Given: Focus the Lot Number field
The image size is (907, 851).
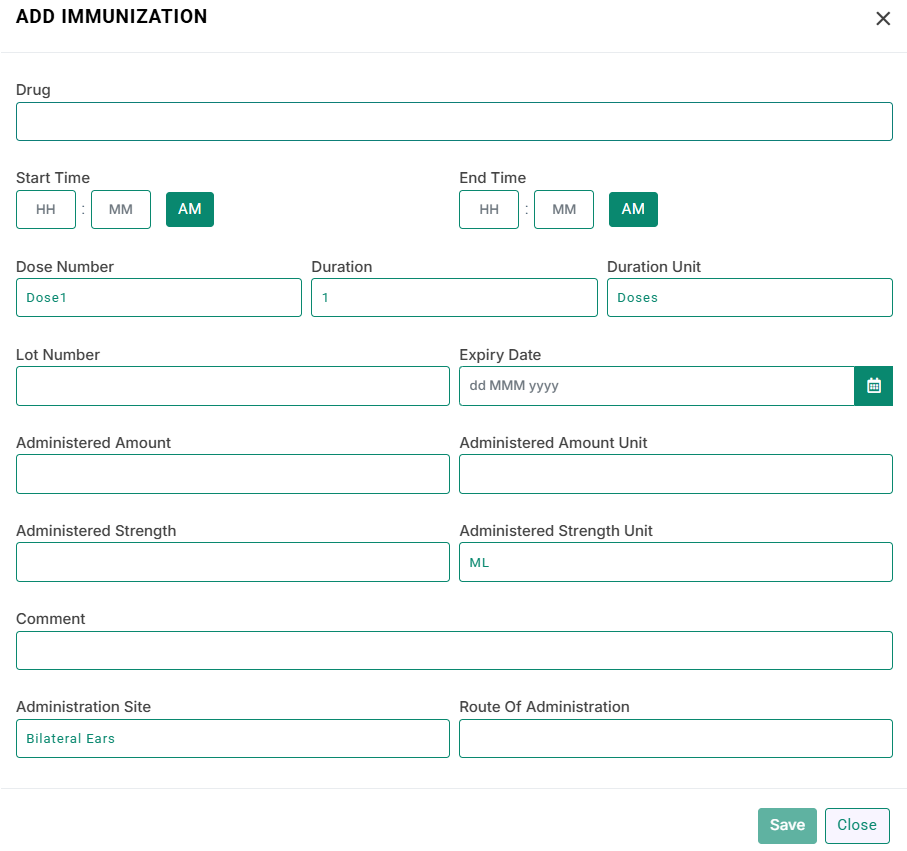Looking at the screenshot, I should click(x=233, y=386).
